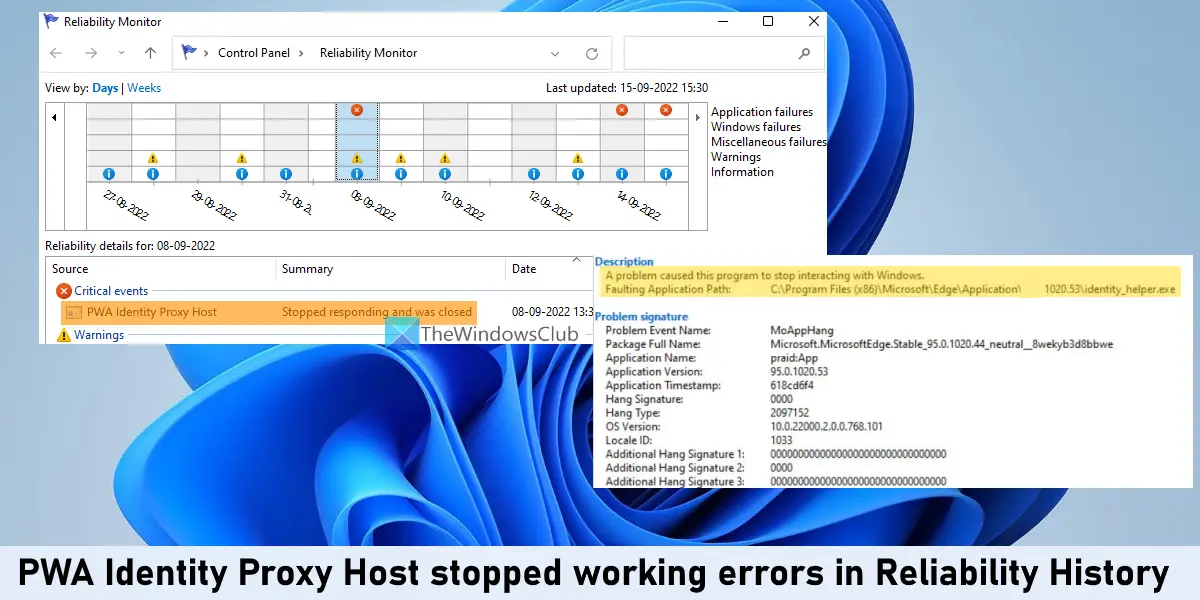The image size is (1200, 600).
Task: Click the warning icon in selected 08-09-2022 column
Action: (357, 158)
